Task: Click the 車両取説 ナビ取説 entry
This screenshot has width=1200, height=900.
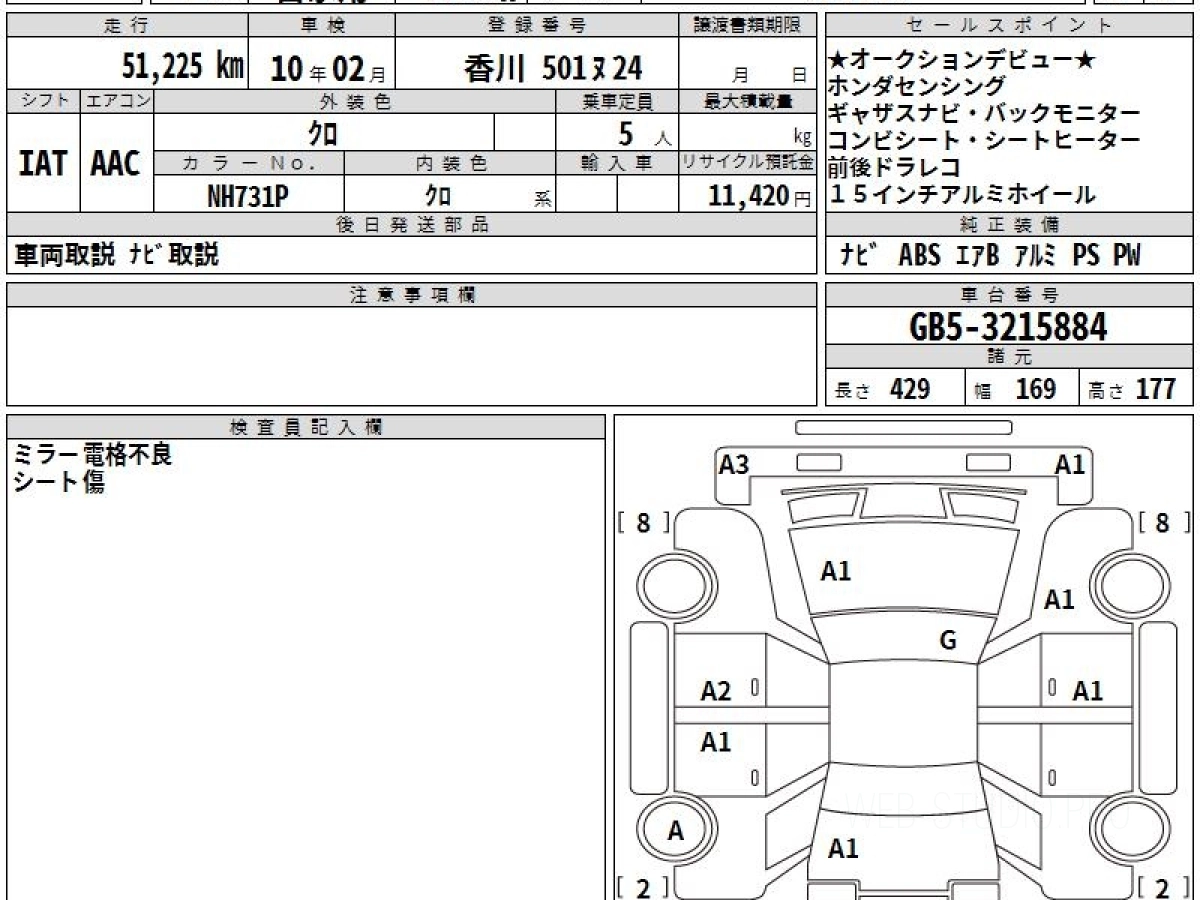Action: coord(115,255)
